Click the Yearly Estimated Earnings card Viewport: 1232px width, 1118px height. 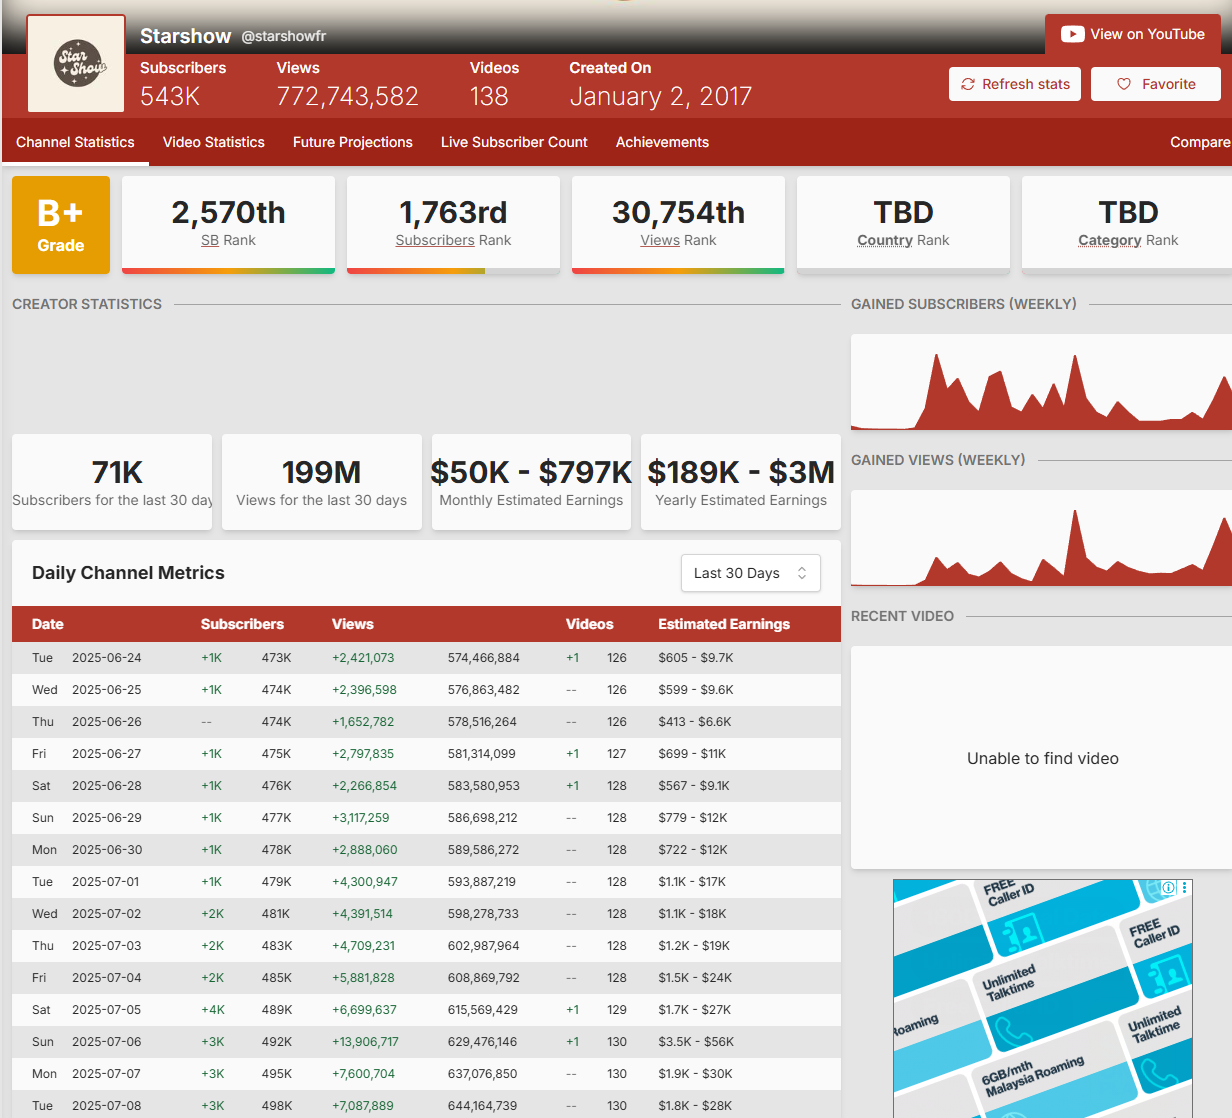point(741,482)
